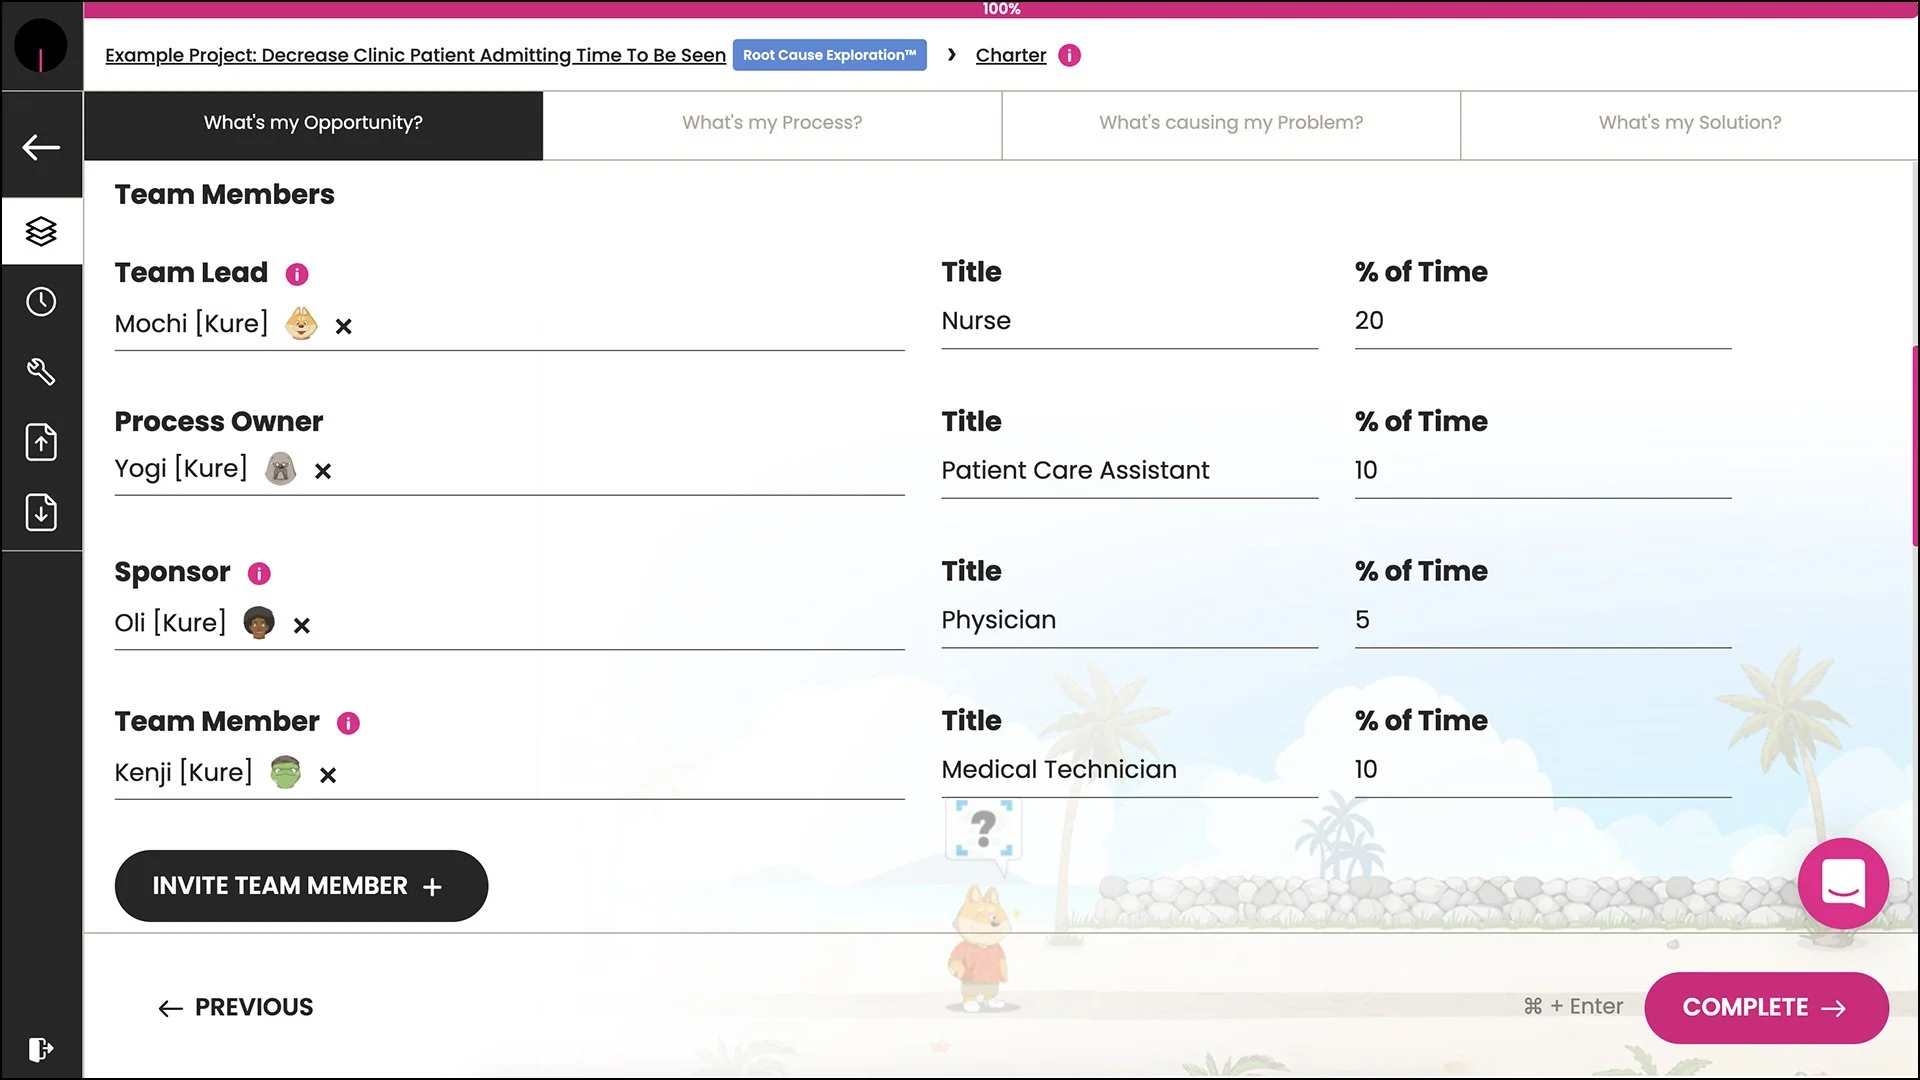Screen dimensions: 1920x1080
Task: Click the back arrow sidebar icon
Action: click(x=41, y=147)
